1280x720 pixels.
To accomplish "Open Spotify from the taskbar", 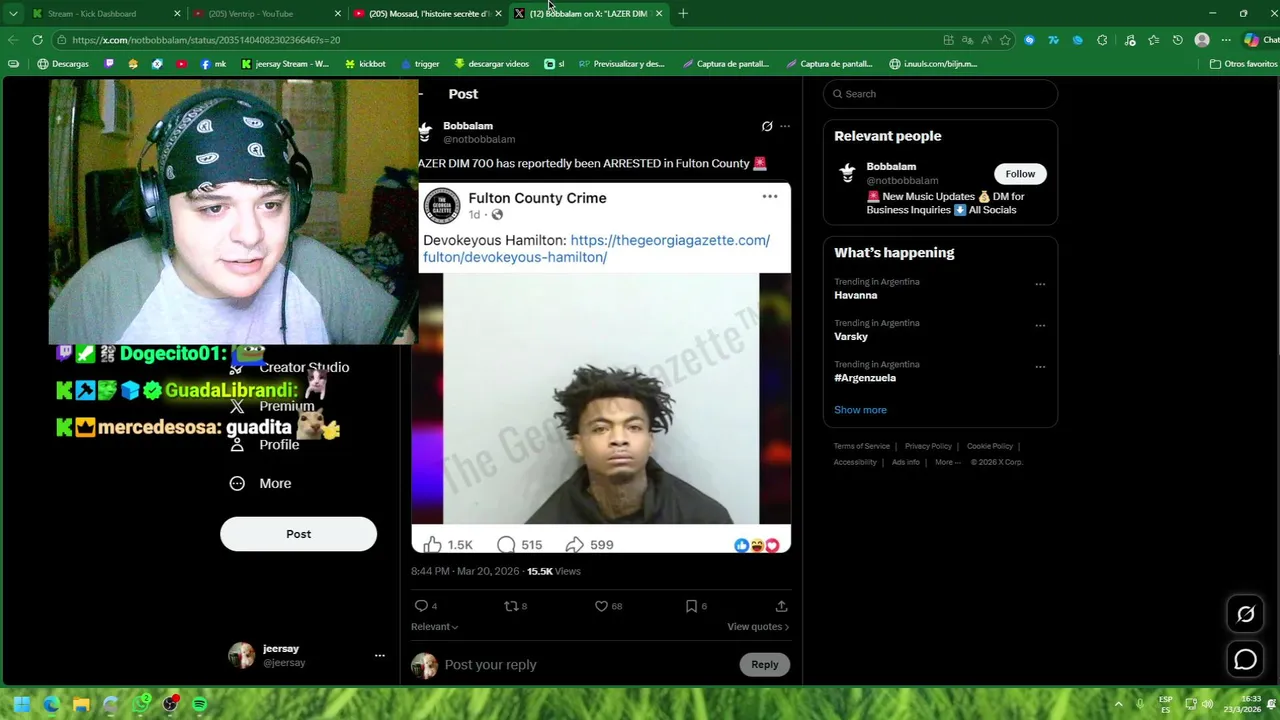I will 199,704.
